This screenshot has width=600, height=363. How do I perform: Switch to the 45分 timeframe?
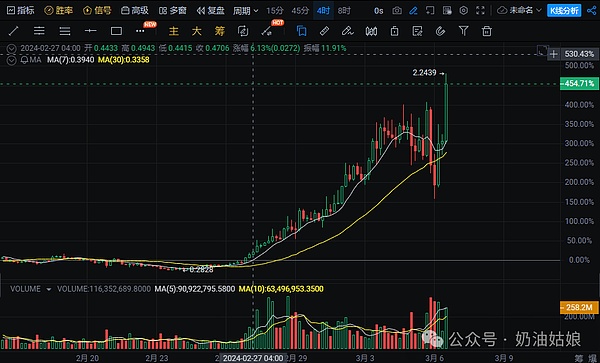(300, 11)
